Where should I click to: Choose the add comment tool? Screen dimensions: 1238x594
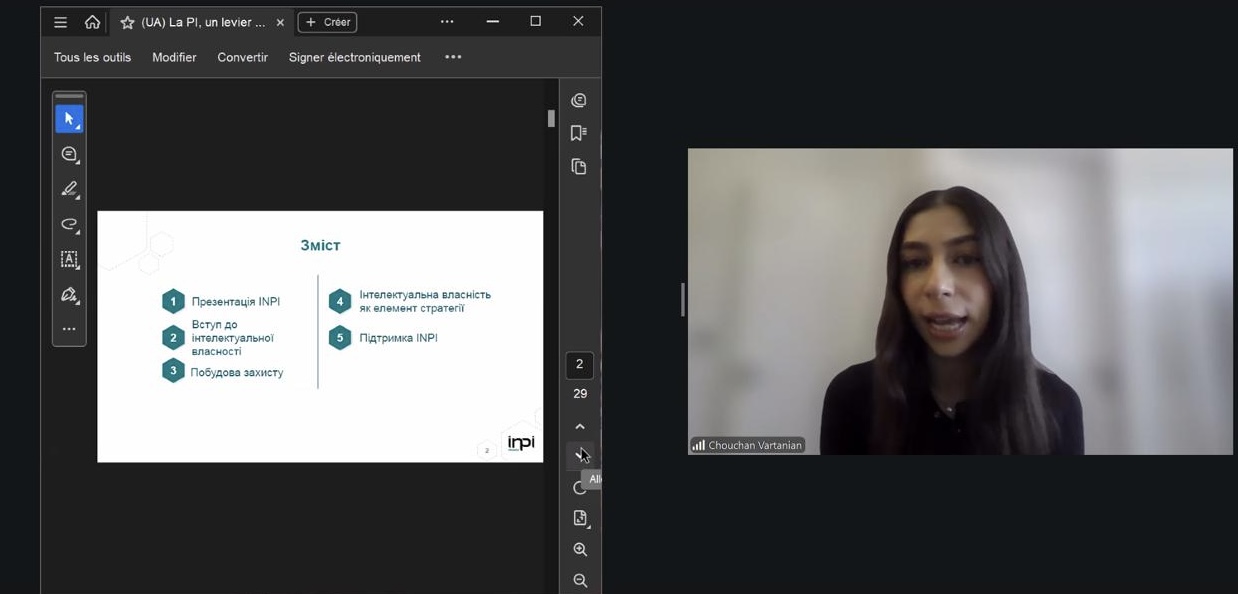click(69, 154)
